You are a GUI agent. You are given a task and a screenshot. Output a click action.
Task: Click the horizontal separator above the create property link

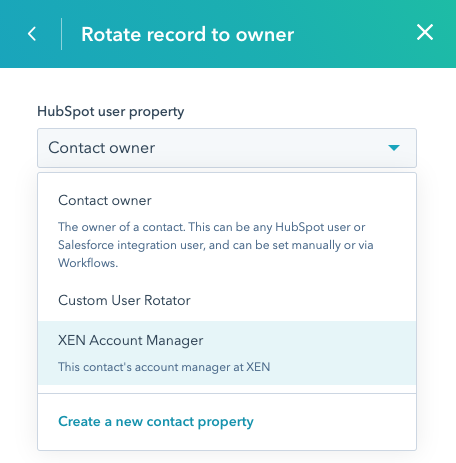[x=227, y=393]
